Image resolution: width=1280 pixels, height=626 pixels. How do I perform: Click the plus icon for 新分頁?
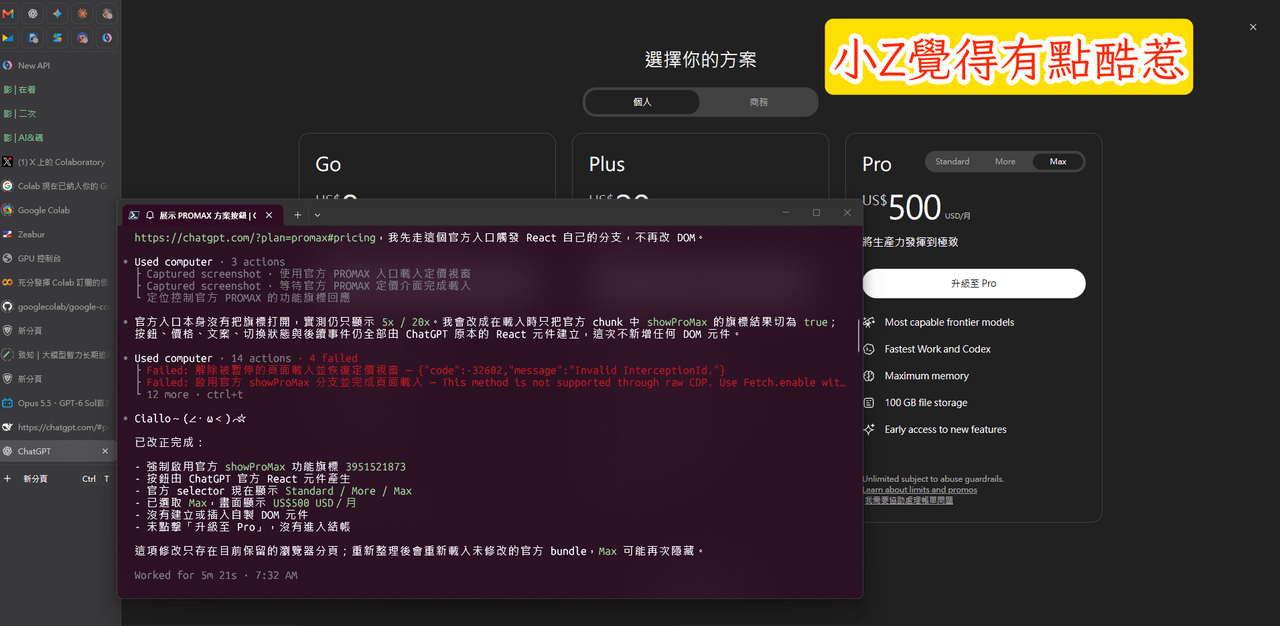8,479
